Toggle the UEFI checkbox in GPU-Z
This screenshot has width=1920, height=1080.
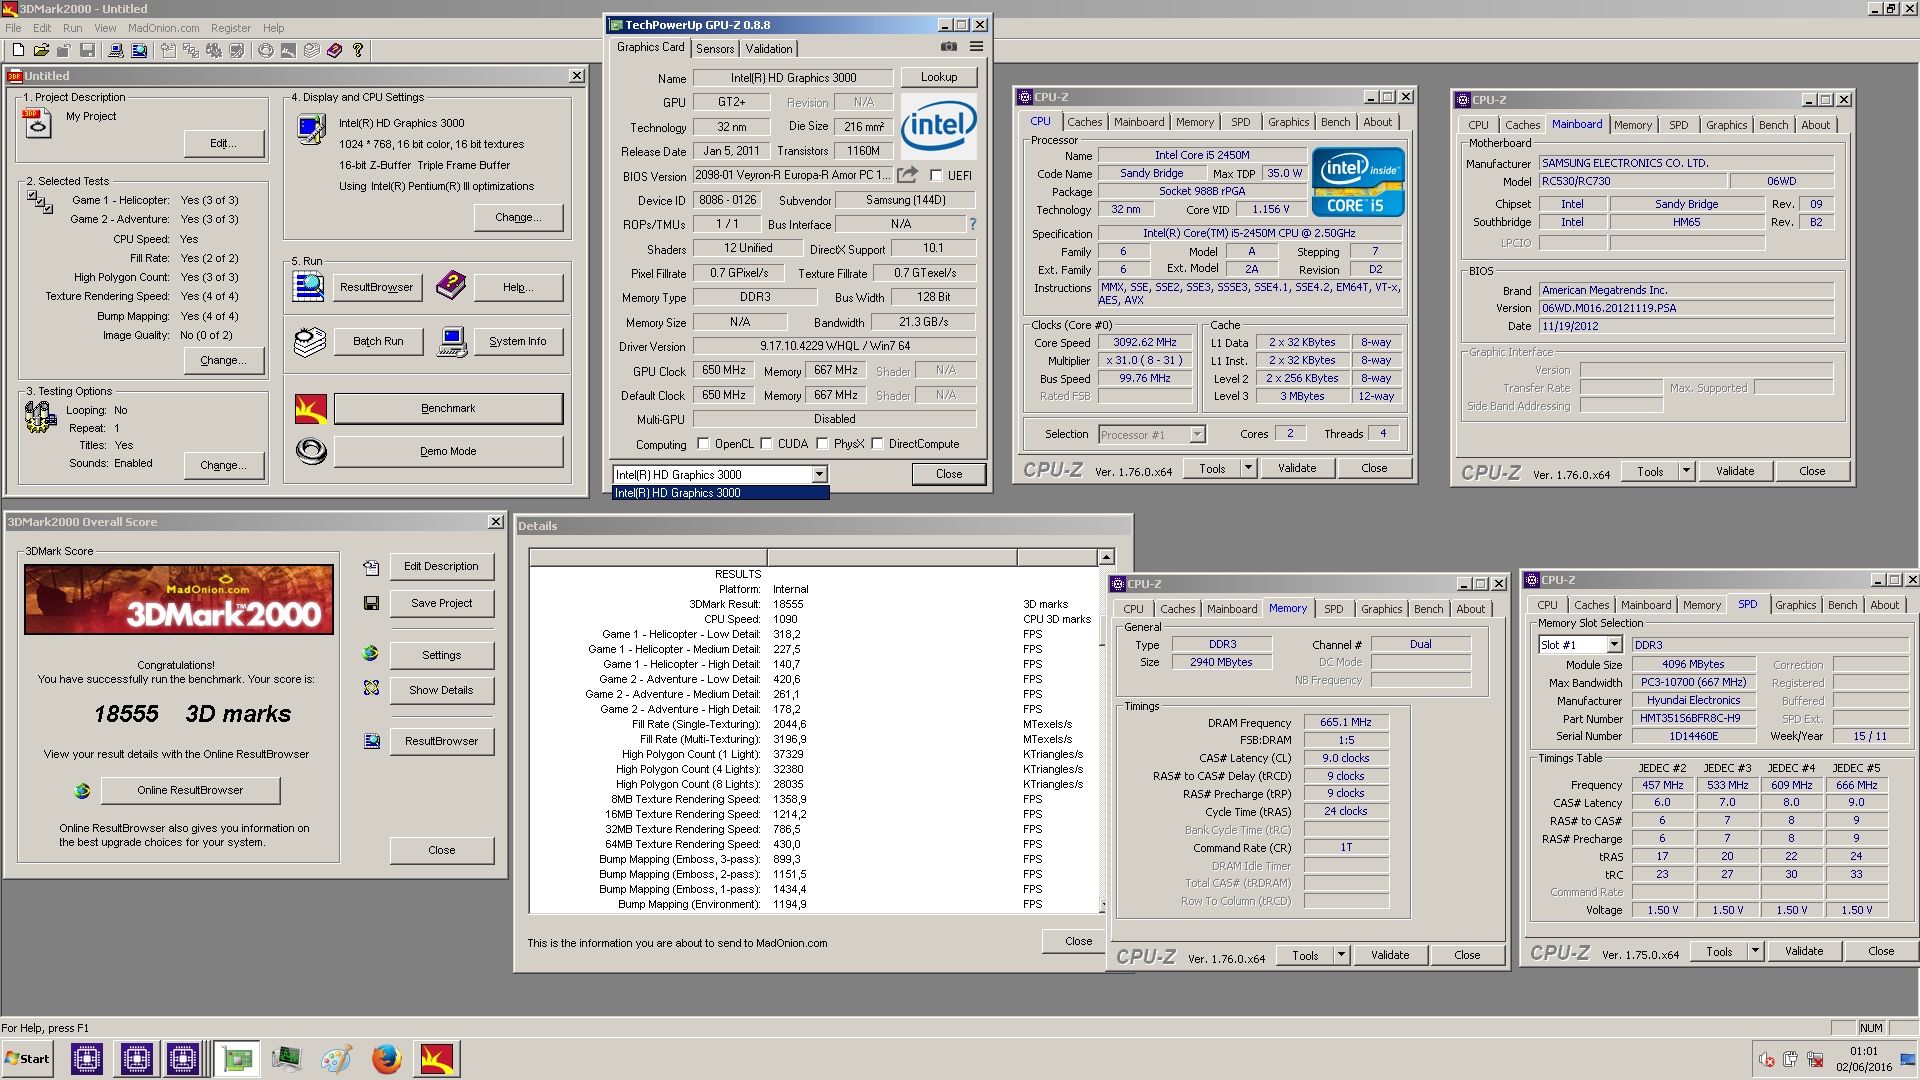936,175
